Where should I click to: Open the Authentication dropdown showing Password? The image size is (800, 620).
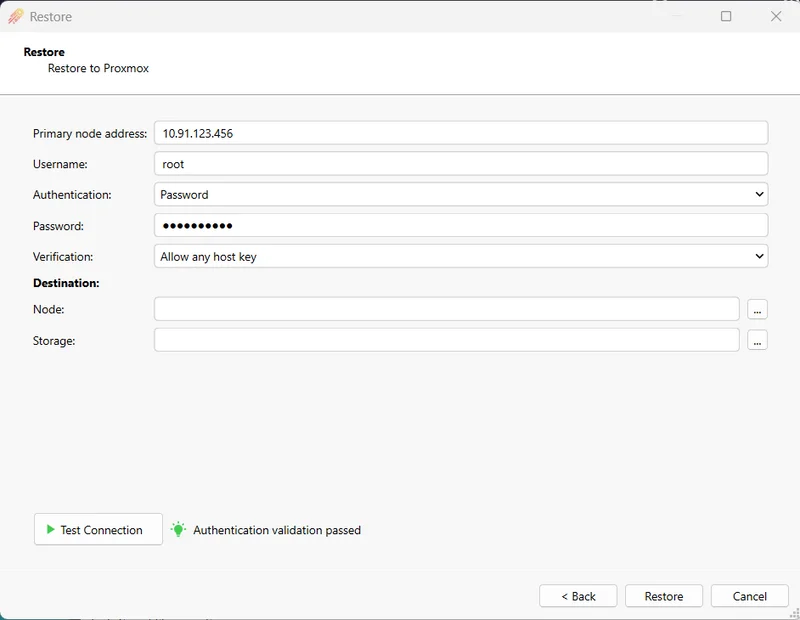(x=460, y=195)
